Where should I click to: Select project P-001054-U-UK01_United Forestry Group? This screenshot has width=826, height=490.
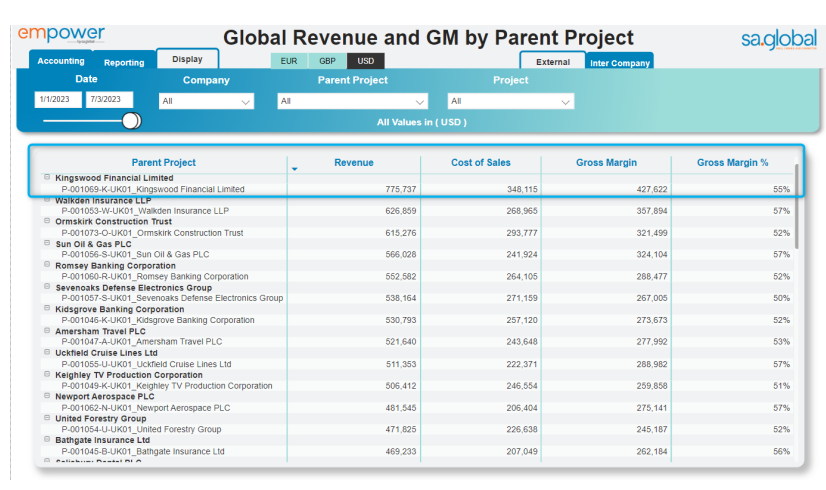tap(141, 429)
